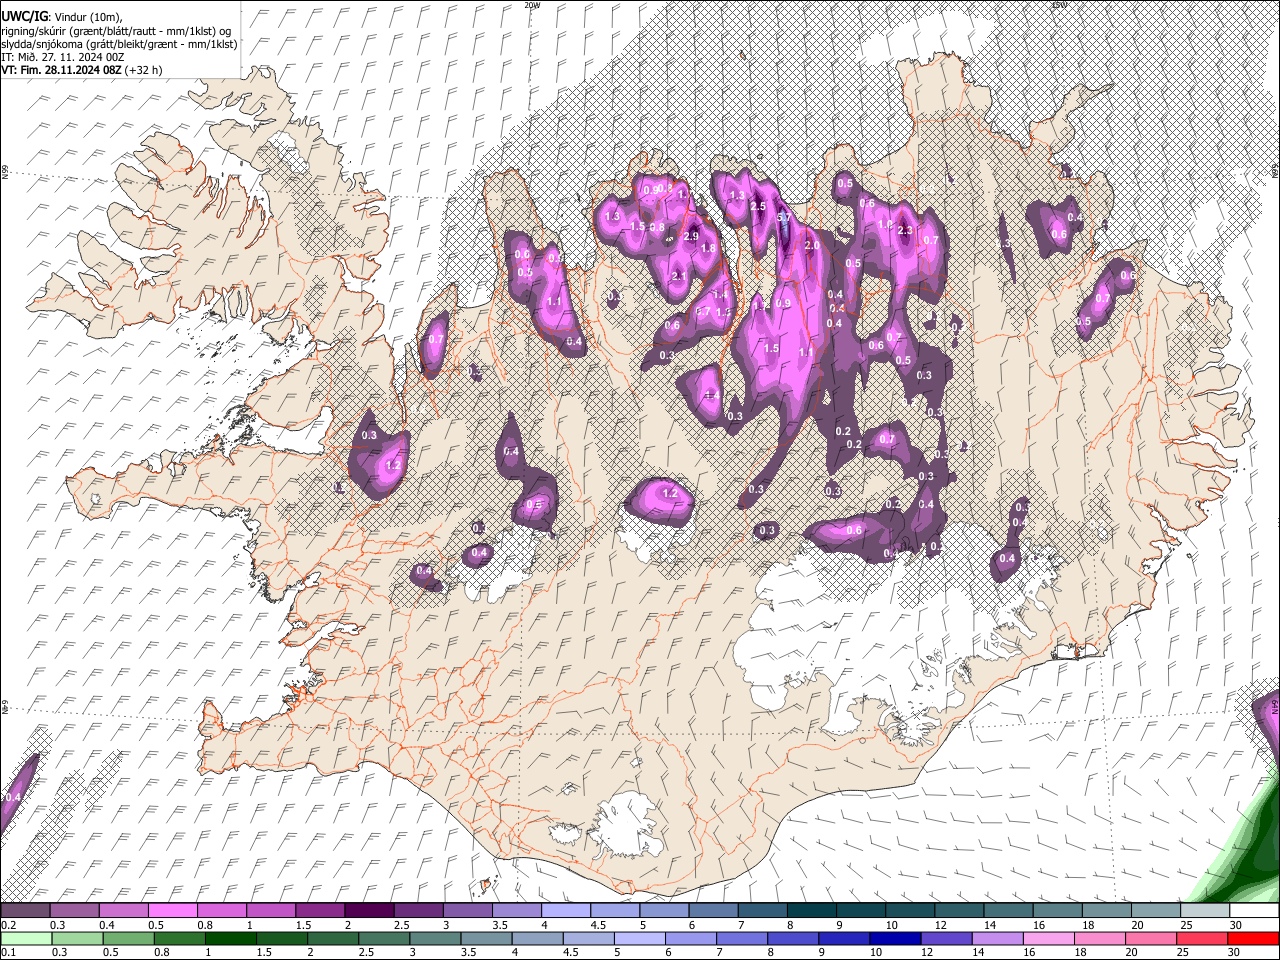
Task: Pick the pink 18–20 swatch, bottom scale
Action: (x=1099, y=939)
